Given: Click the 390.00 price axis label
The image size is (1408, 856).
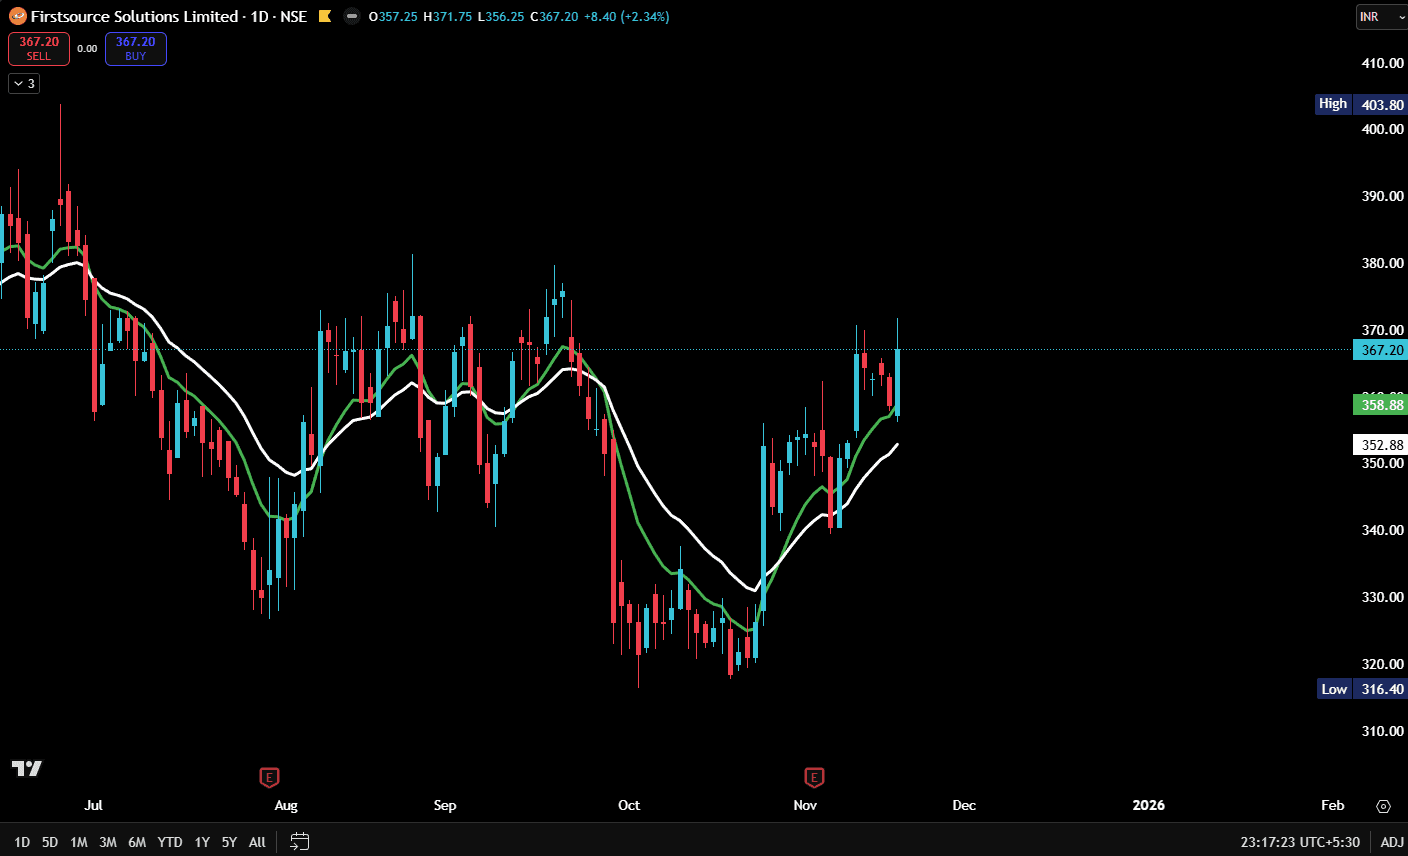Looking at the screenshot, I should (1383, 196).
